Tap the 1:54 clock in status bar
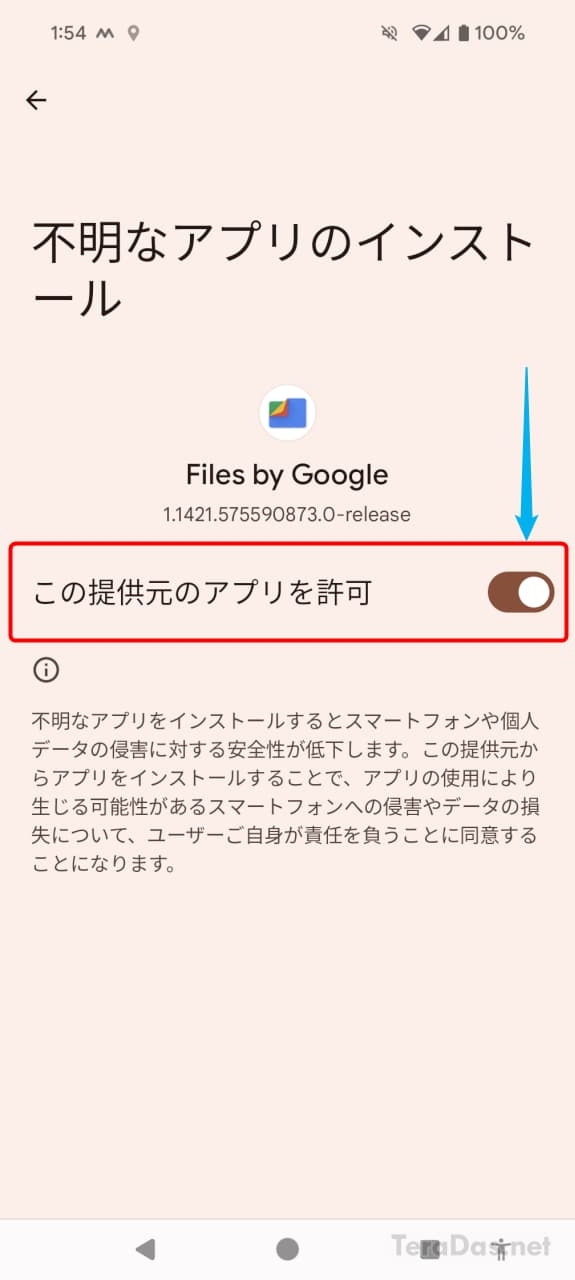Image resolution: width=575 pixels, height=1280 pixels. pos(68,33)
